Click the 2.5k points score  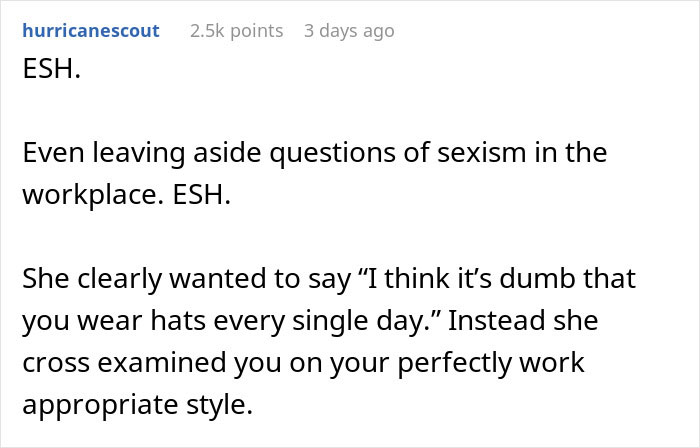coord(236,31)
